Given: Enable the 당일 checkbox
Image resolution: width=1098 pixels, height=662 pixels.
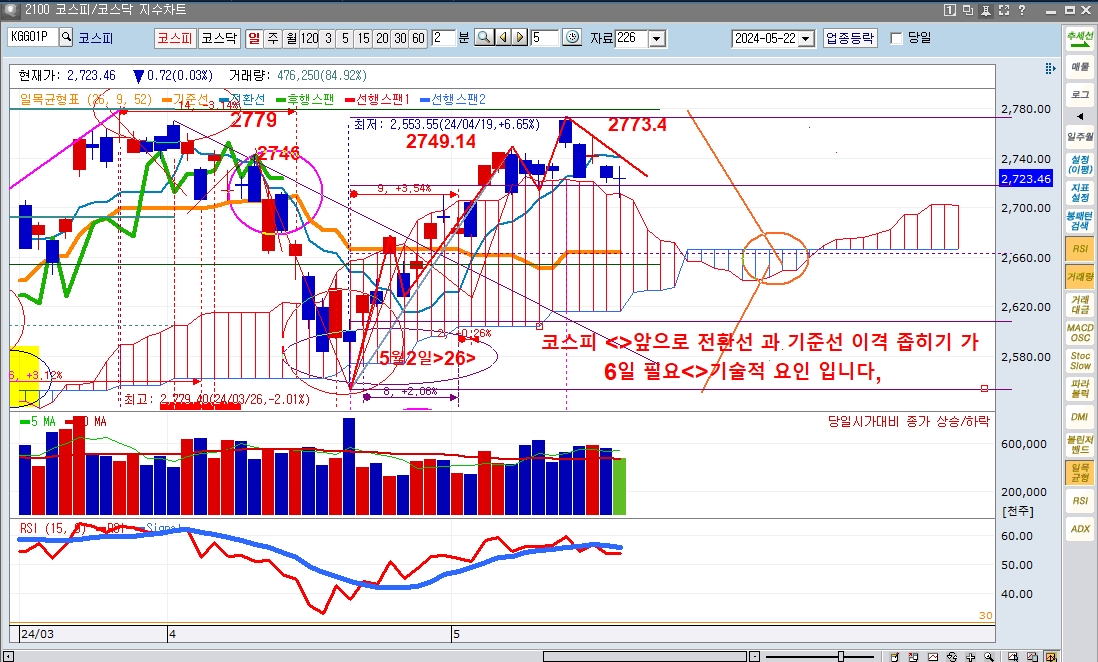Looking at the screenshot, I should tap(896, 38).
